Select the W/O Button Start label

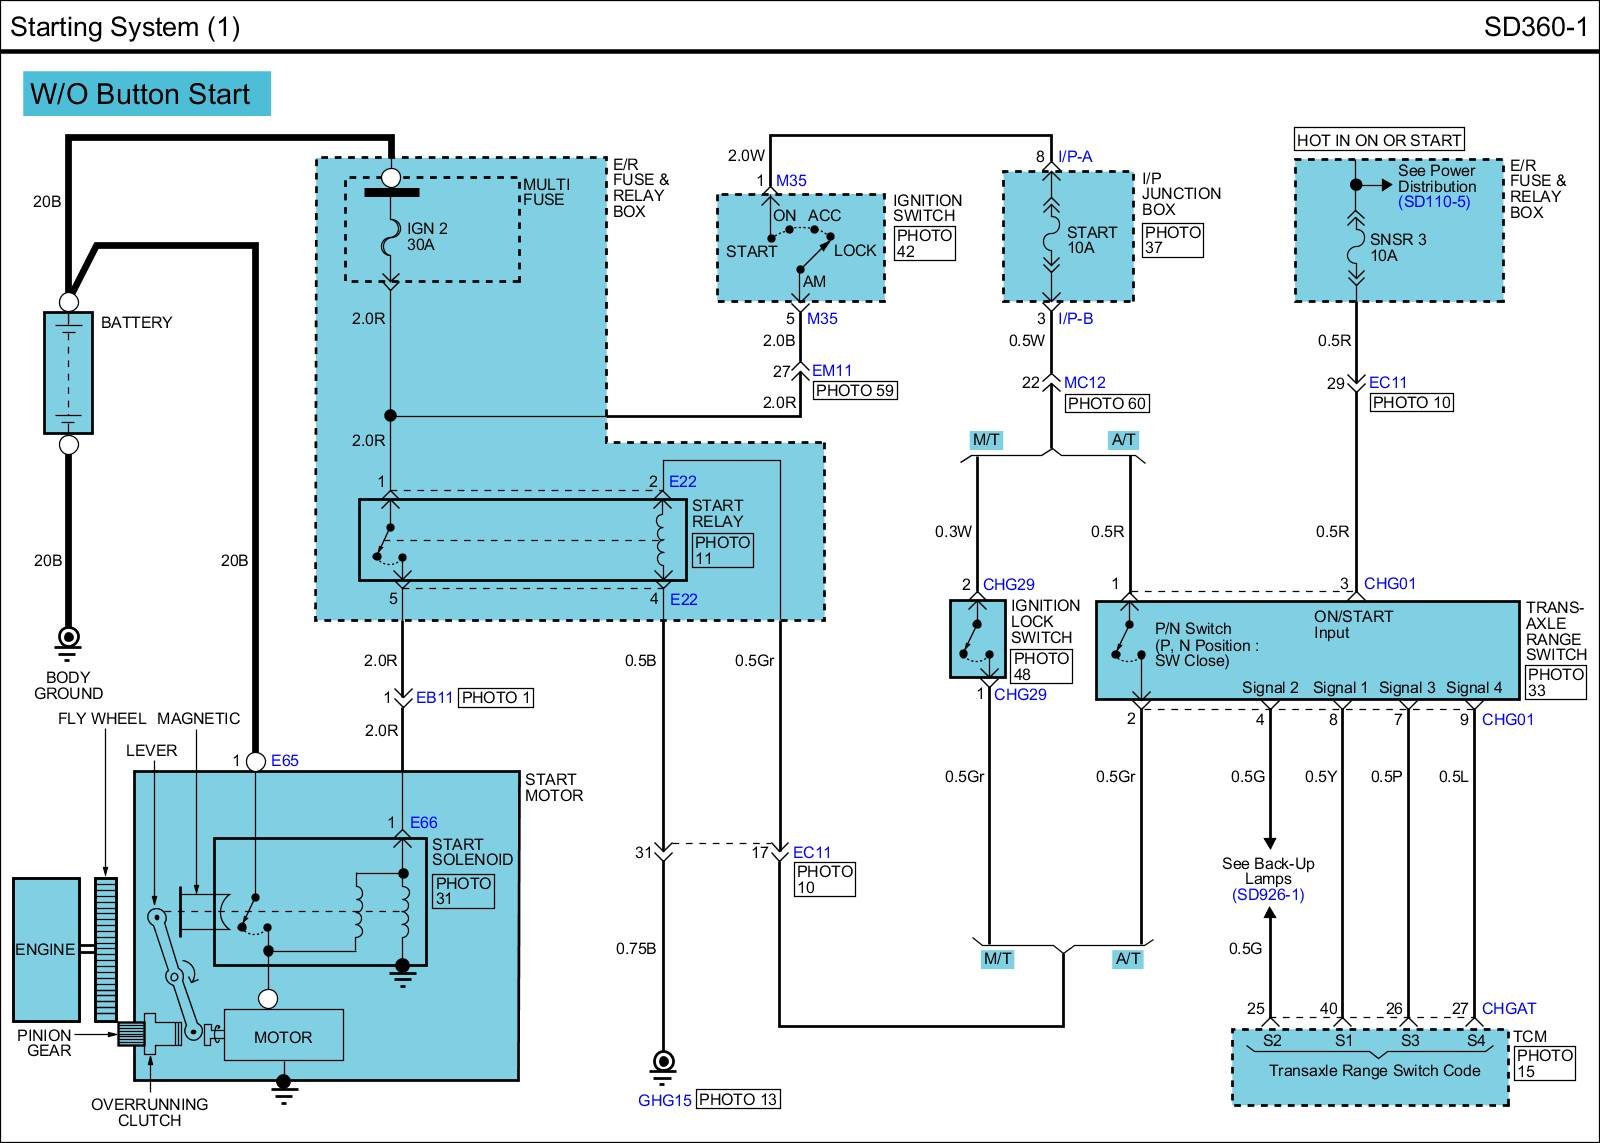pyautogui.click(x=146, y=94)
